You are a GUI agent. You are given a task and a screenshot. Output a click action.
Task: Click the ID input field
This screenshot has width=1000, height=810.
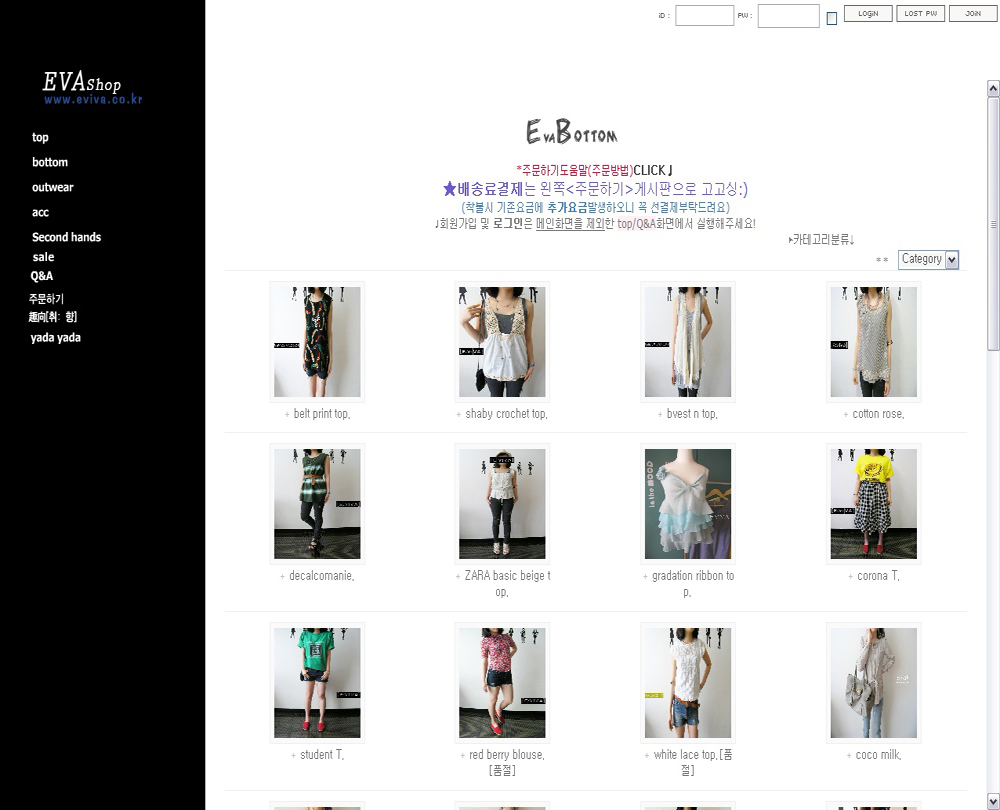pos(704,16)
